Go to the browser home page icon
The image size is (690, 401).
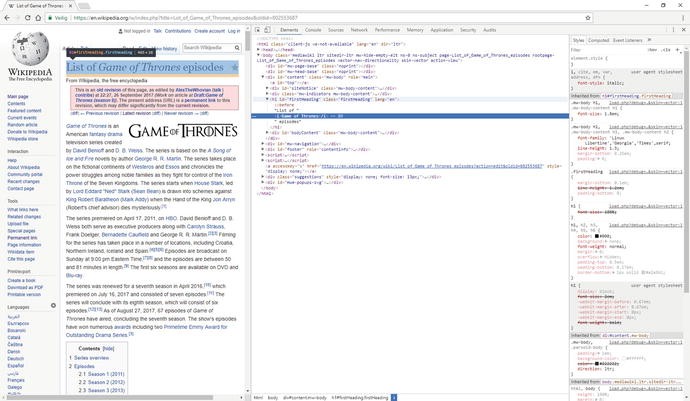[x=38, y=18]
